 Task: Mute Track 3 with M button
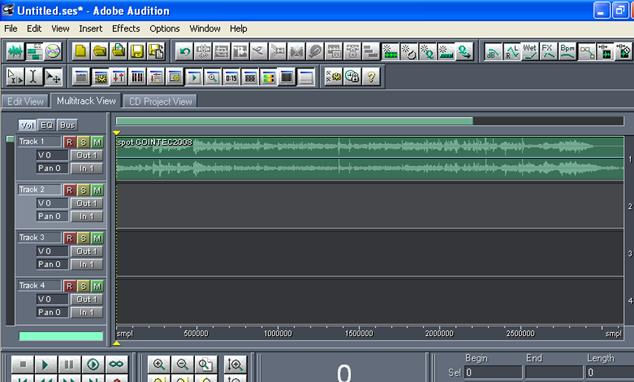pos(97,238)
